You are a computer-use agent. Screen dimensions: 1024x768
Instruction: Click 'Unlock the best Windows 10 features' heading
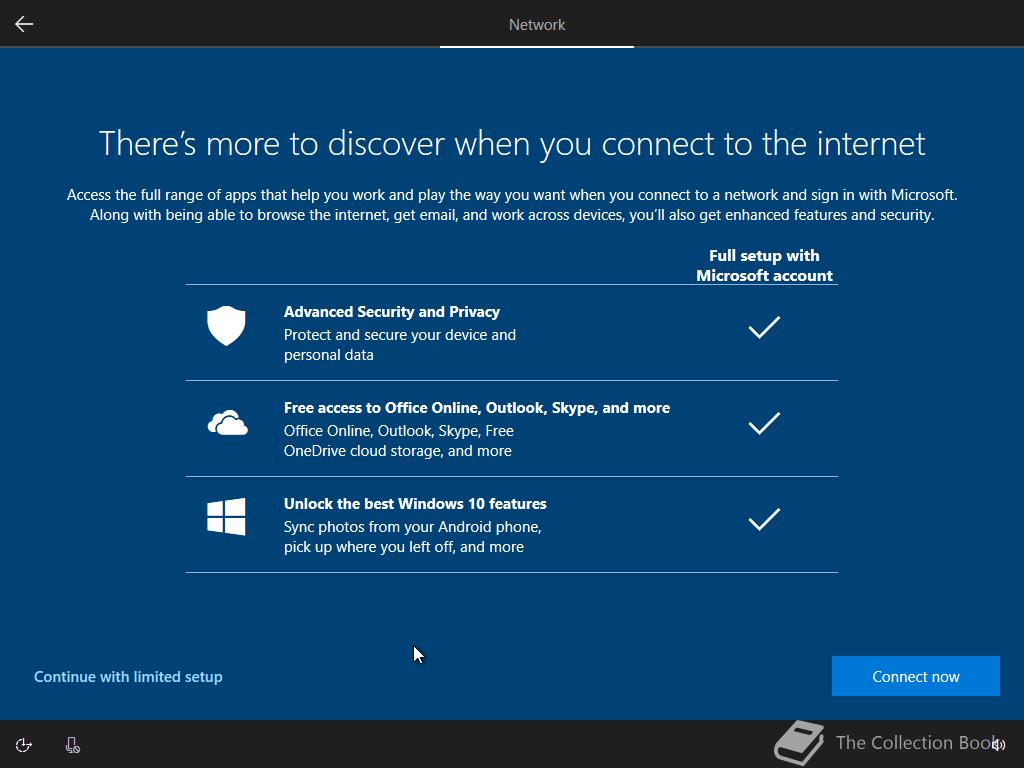point(415,504)
